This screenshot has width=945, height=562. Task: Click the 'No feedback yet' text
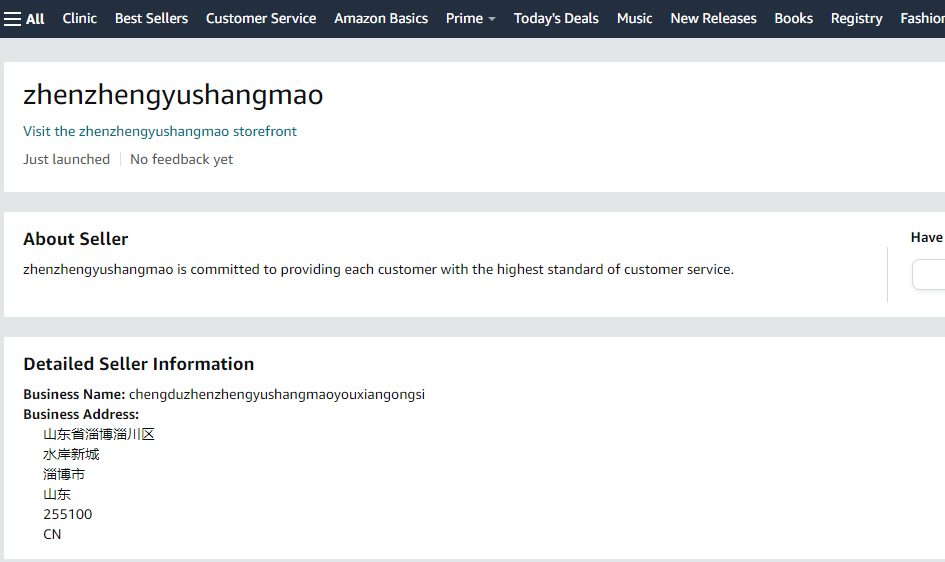click(x=182, y=159)
